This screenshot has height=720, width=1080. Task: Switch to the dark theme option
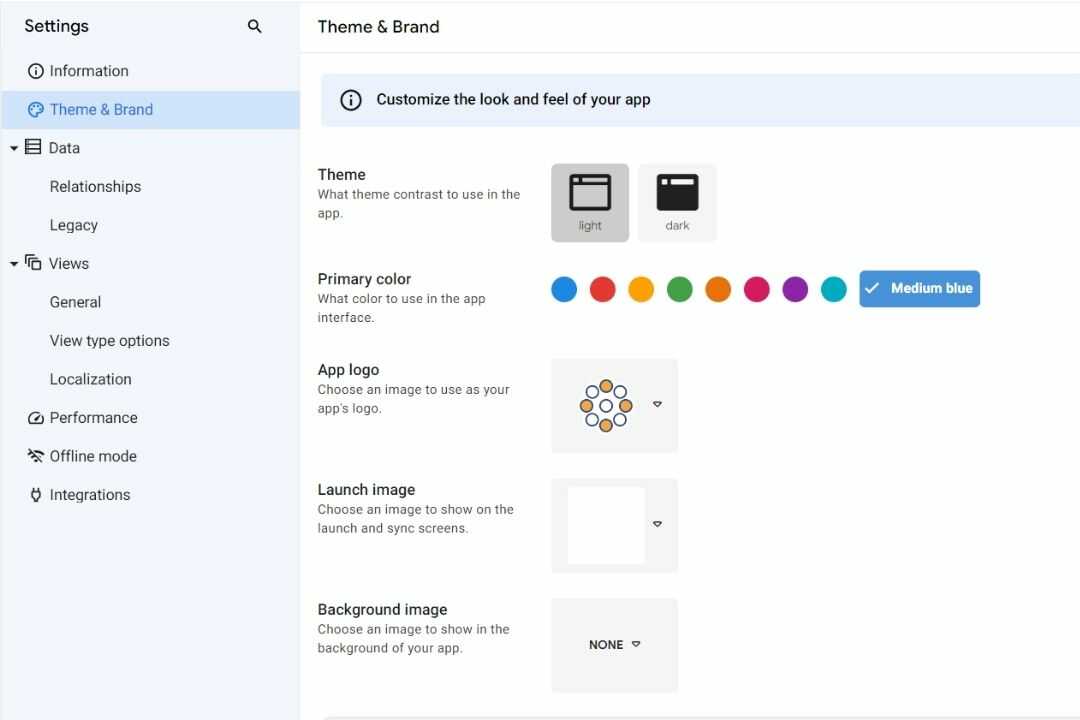pos(677,202)
